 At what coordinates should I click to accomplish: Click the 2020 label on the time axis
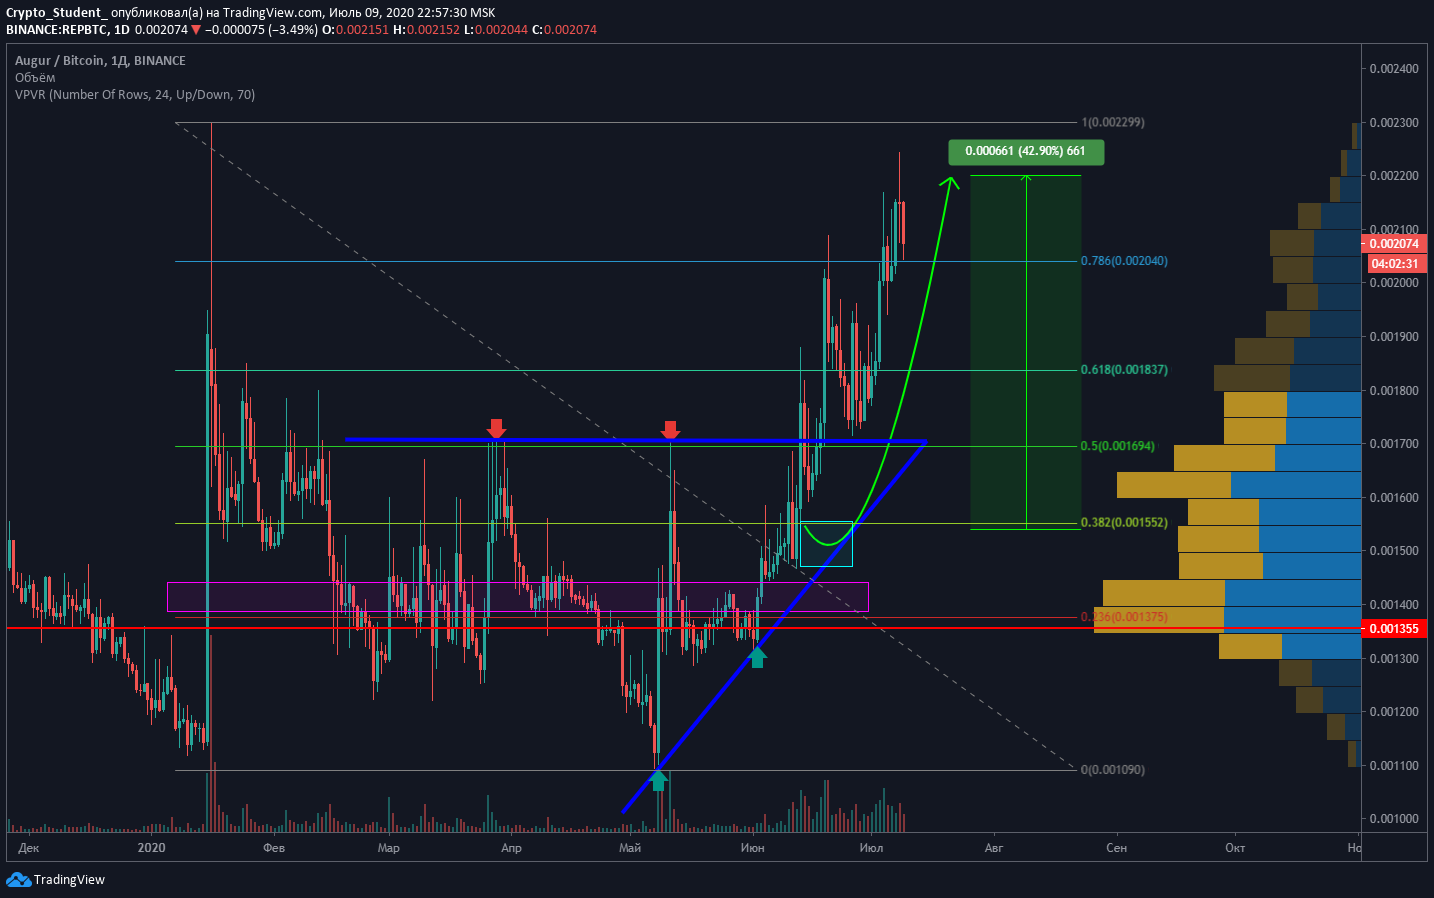[x=151, y=848]
